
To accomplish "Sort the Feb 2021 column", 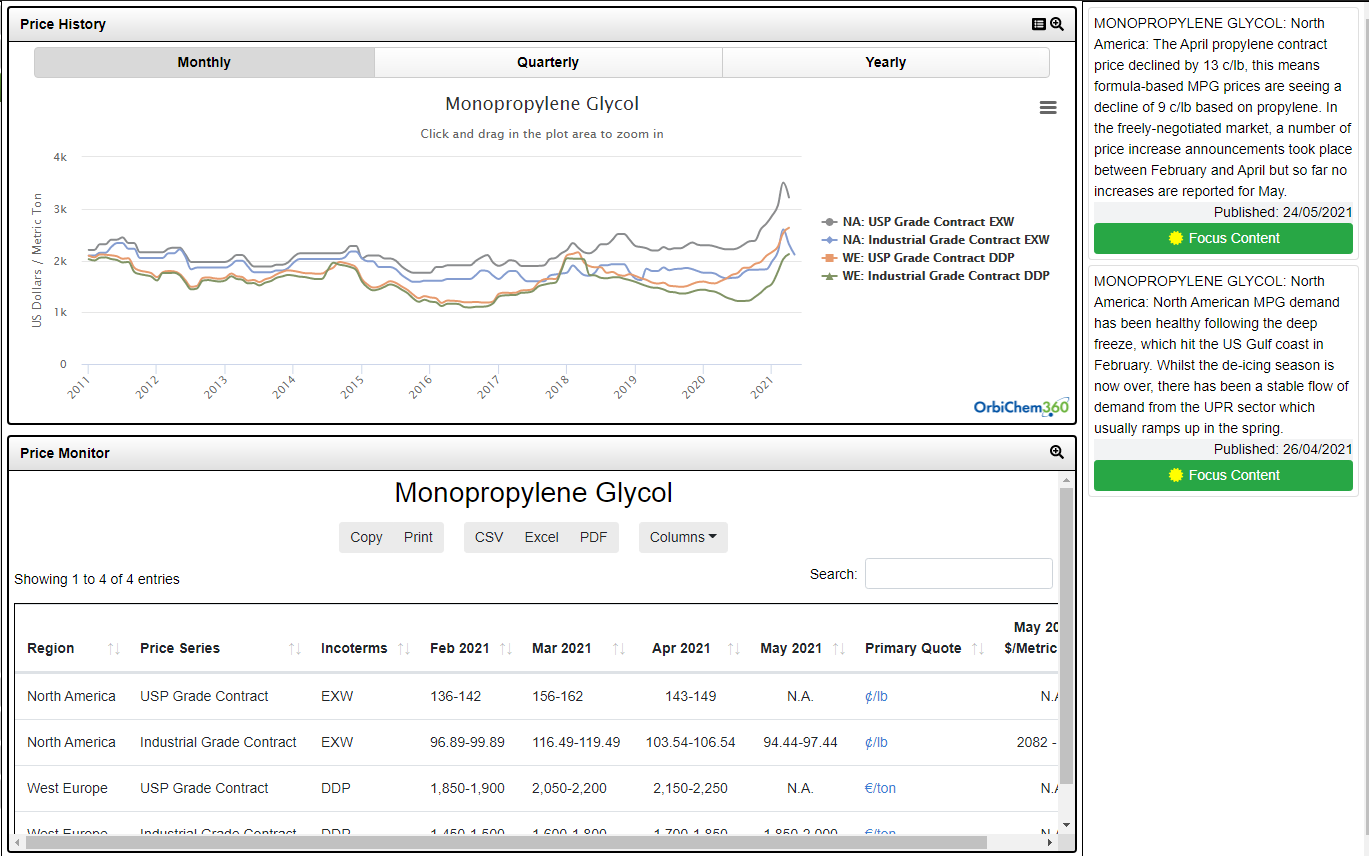I will pos(506,649).
